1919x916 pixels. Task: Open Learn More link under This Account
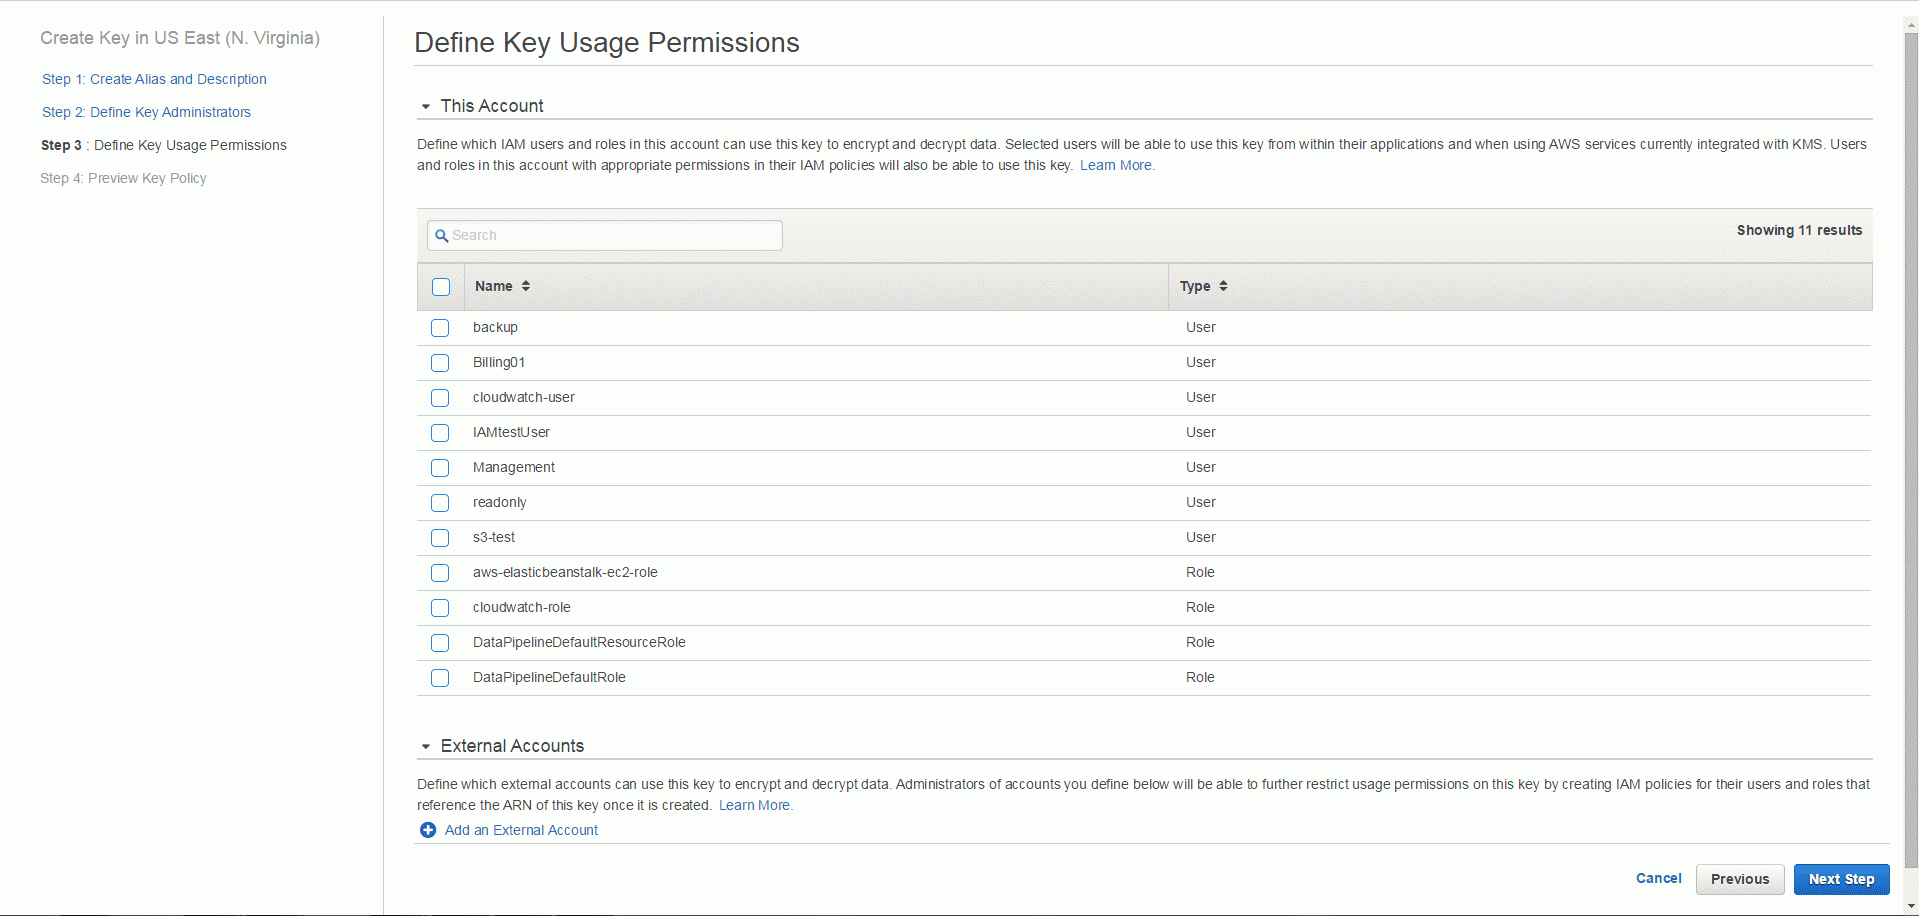pyautogui.click(x=1117, y=165)
